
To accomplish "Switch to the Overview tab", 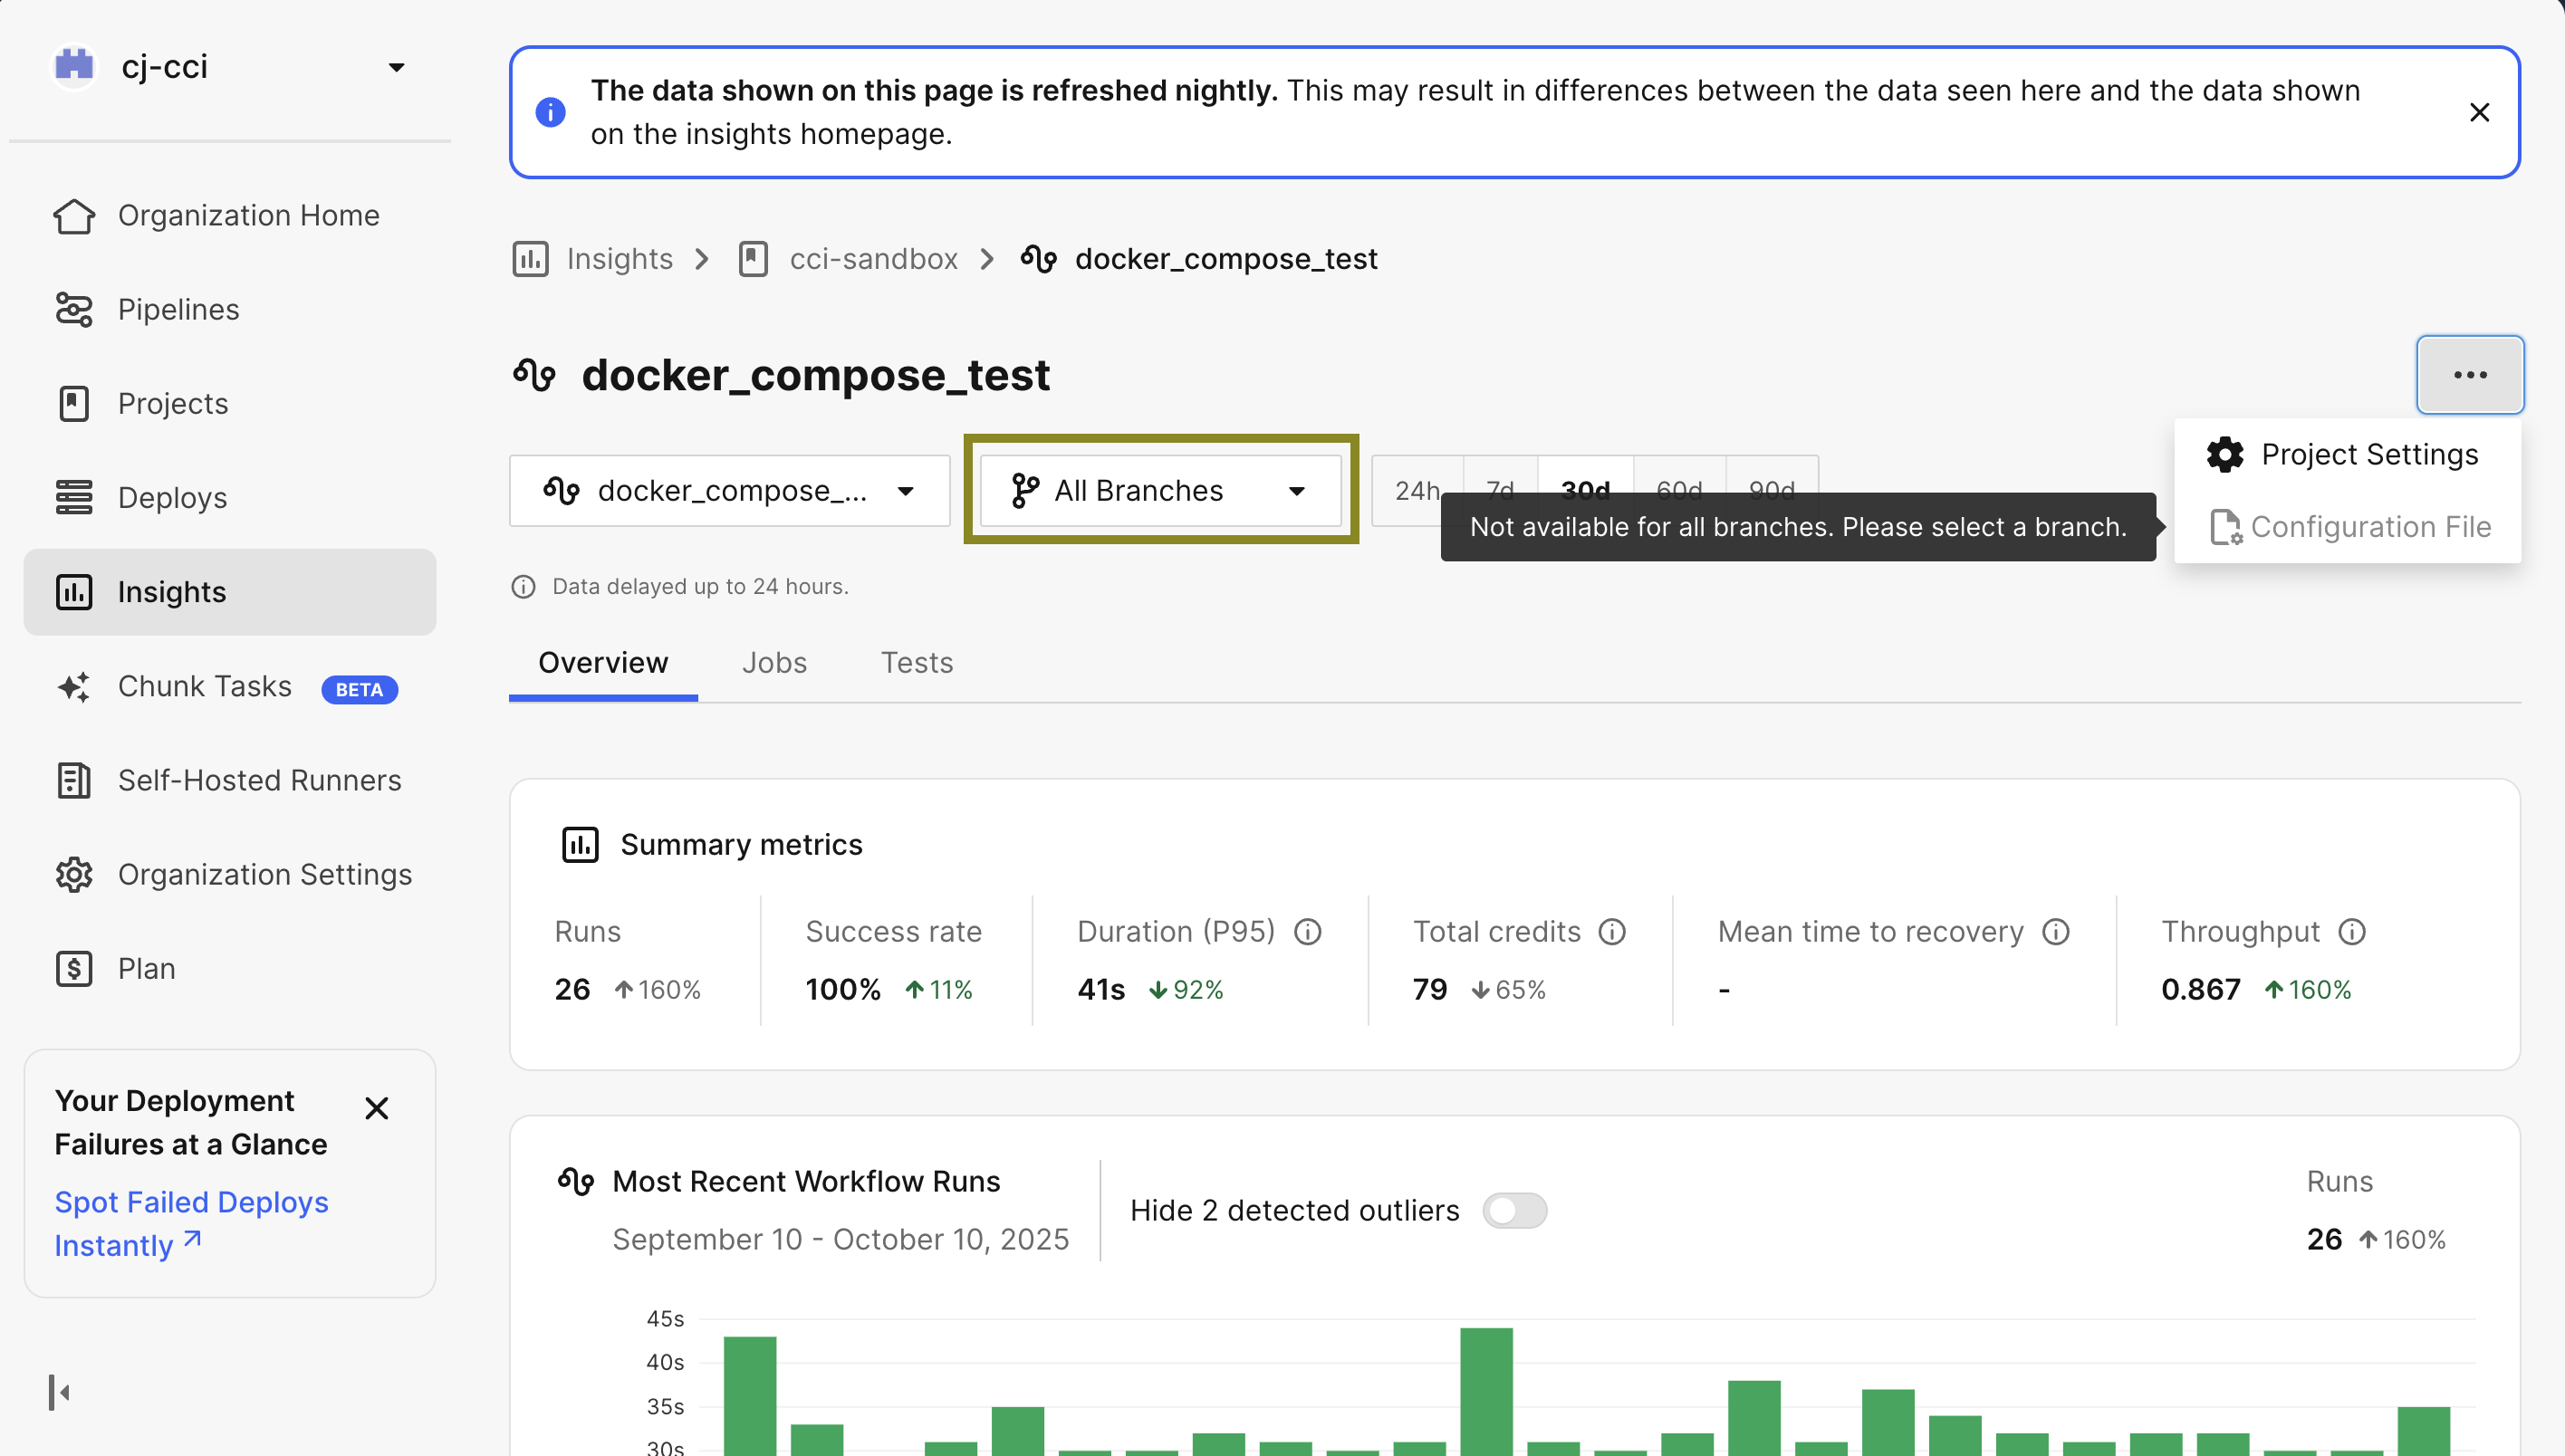I will point(603,663).
